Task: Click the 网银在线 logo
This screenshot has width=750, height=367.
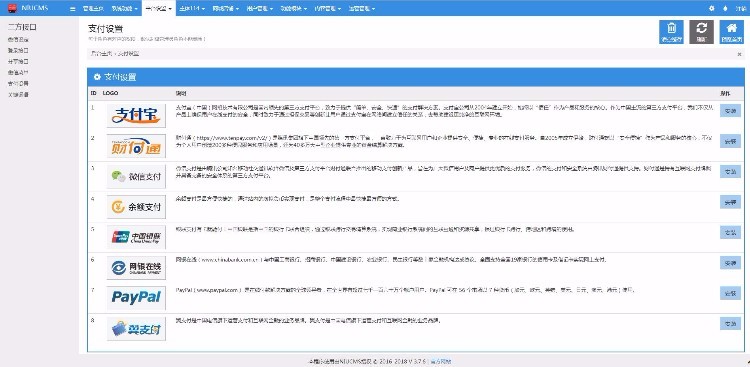Action: point(136,267)
